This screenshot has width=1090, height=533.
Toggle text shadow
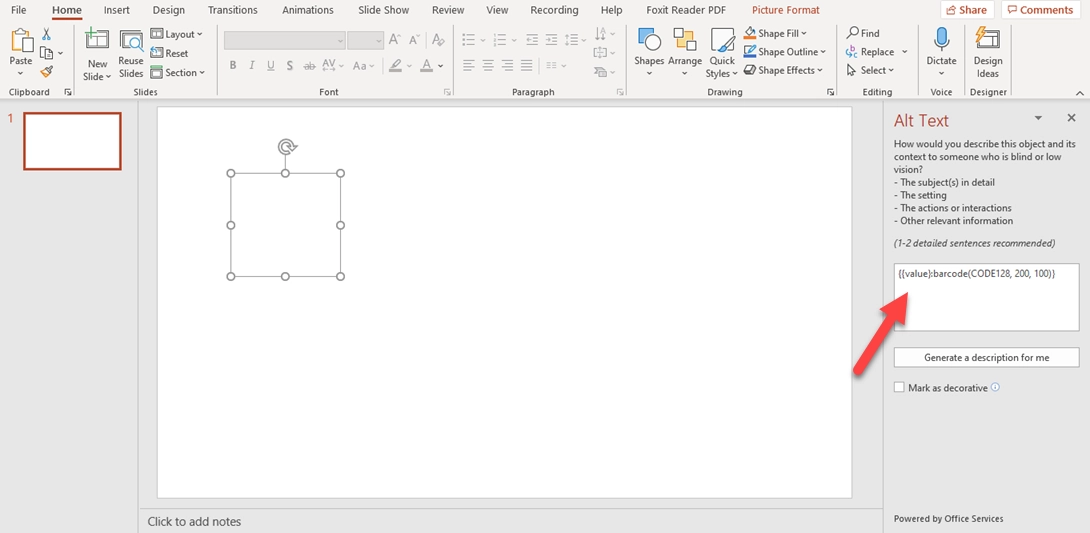(290, 65)
